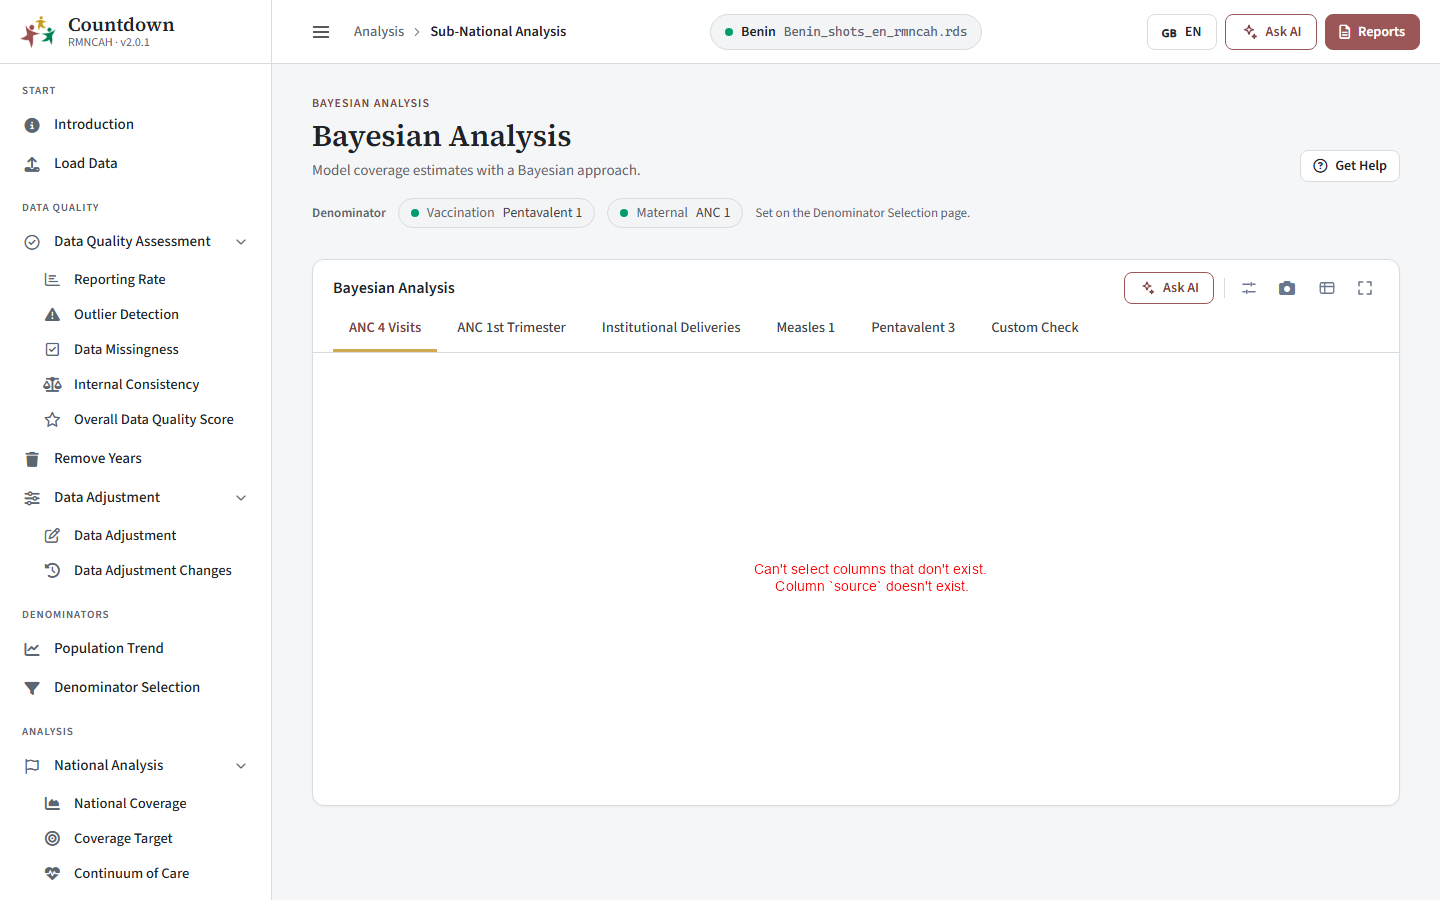The width and height of the screenshot is (1440, 900).
Task: Click the Outlier Detection warning triangle icon
Action: click(52, 315)
